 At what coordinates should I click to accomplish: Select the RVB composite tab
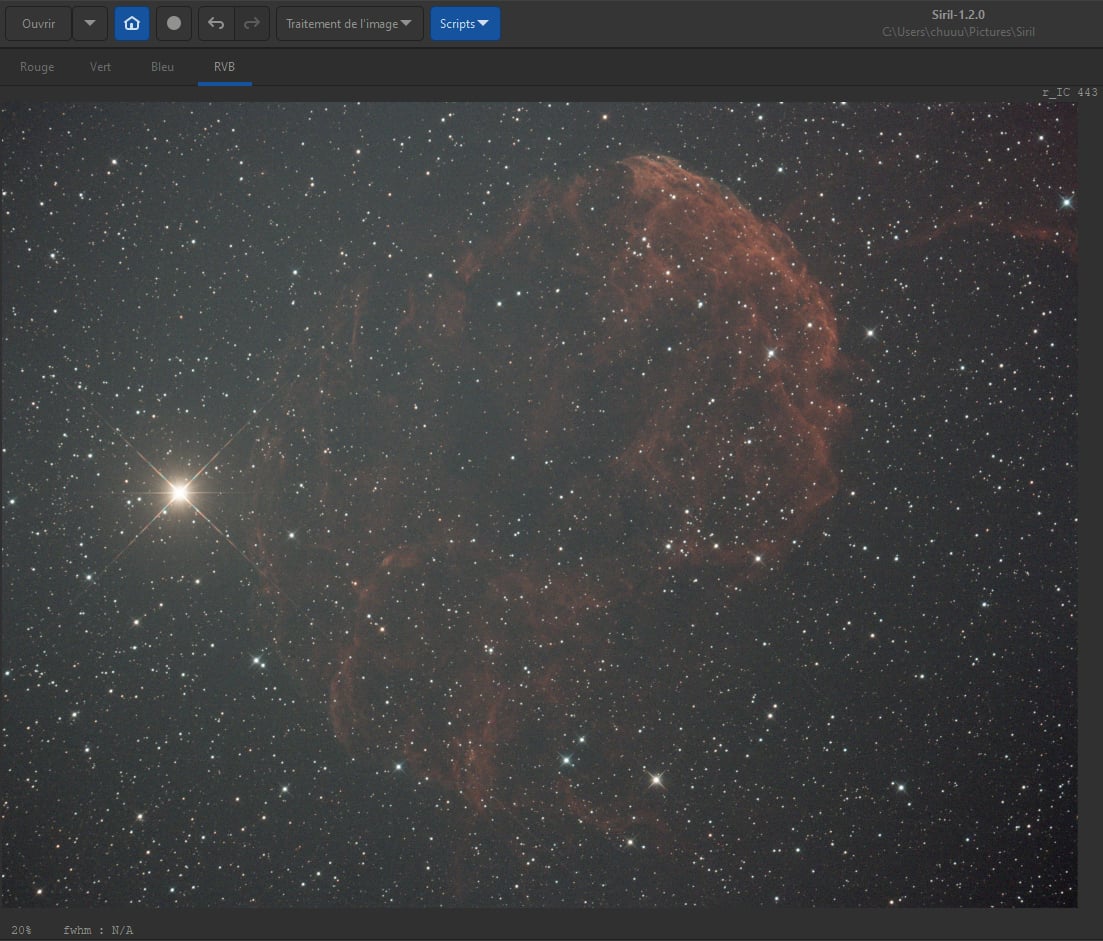[224, 67]
